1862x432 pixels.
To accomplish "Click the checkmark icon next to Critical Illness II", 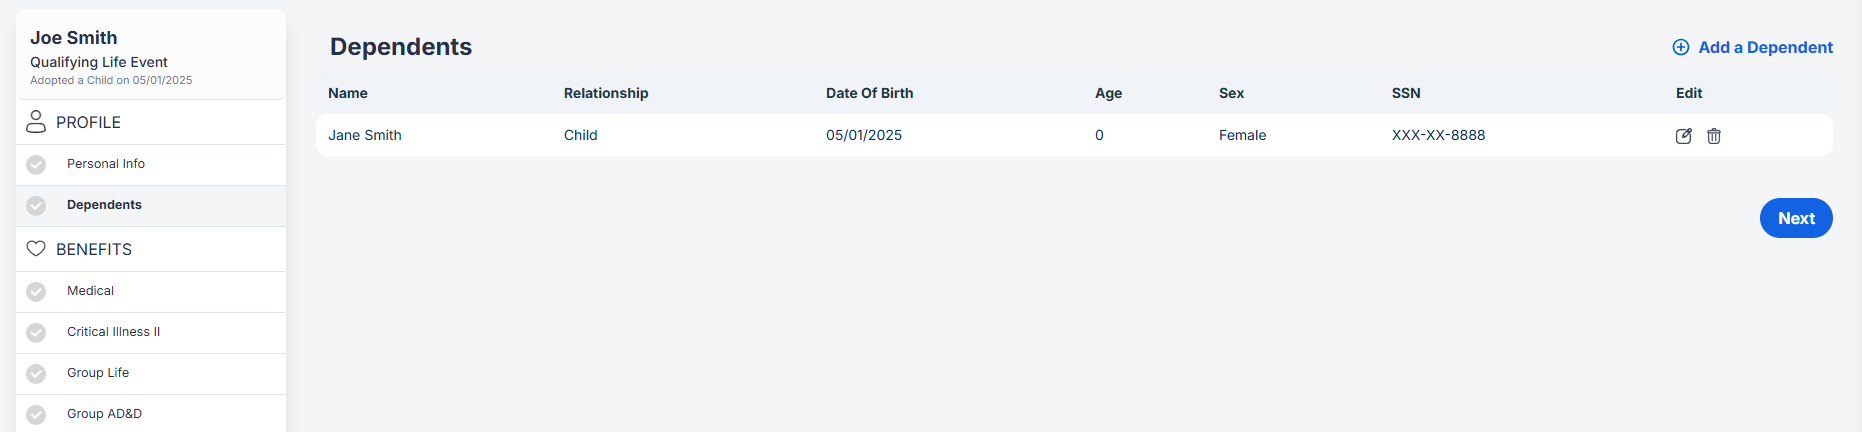I will point(36,333).
